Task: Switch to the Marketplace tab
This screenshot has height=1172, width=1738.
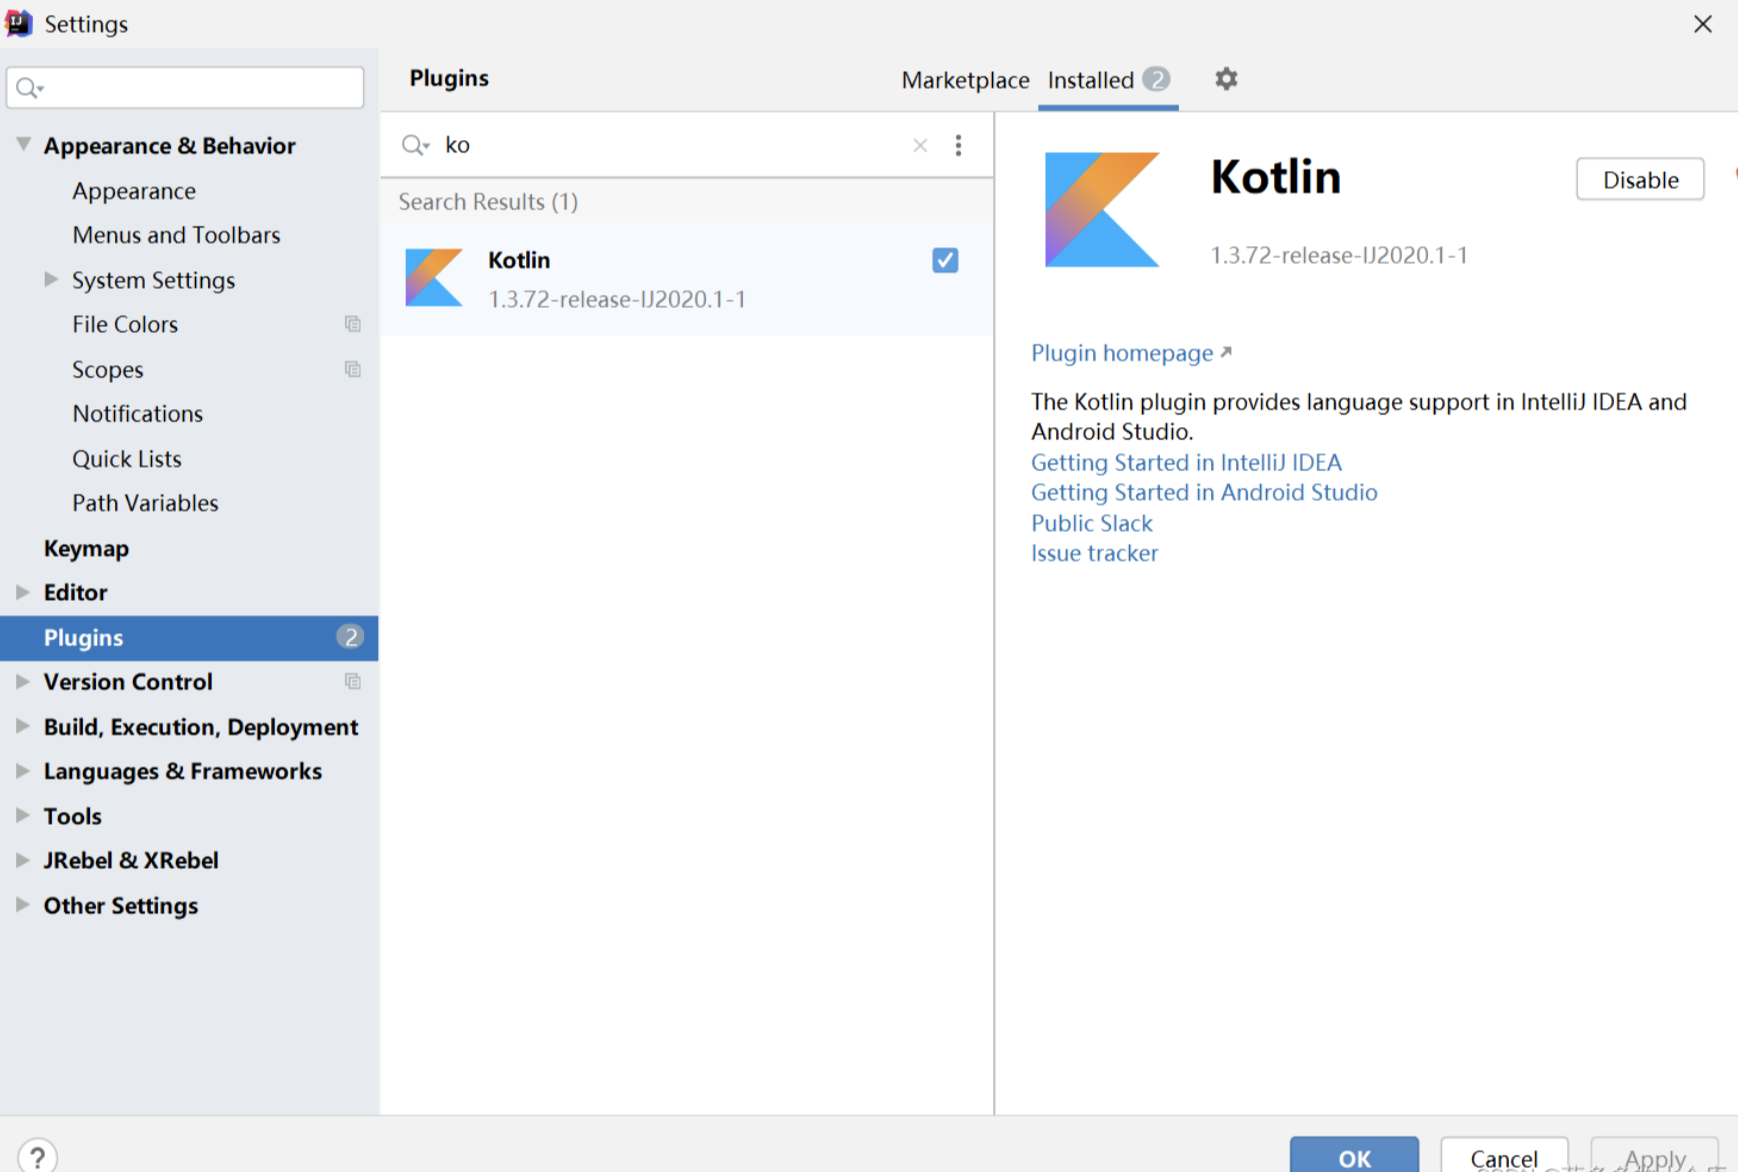Action: pyautogui.click(x=965, y=80)
